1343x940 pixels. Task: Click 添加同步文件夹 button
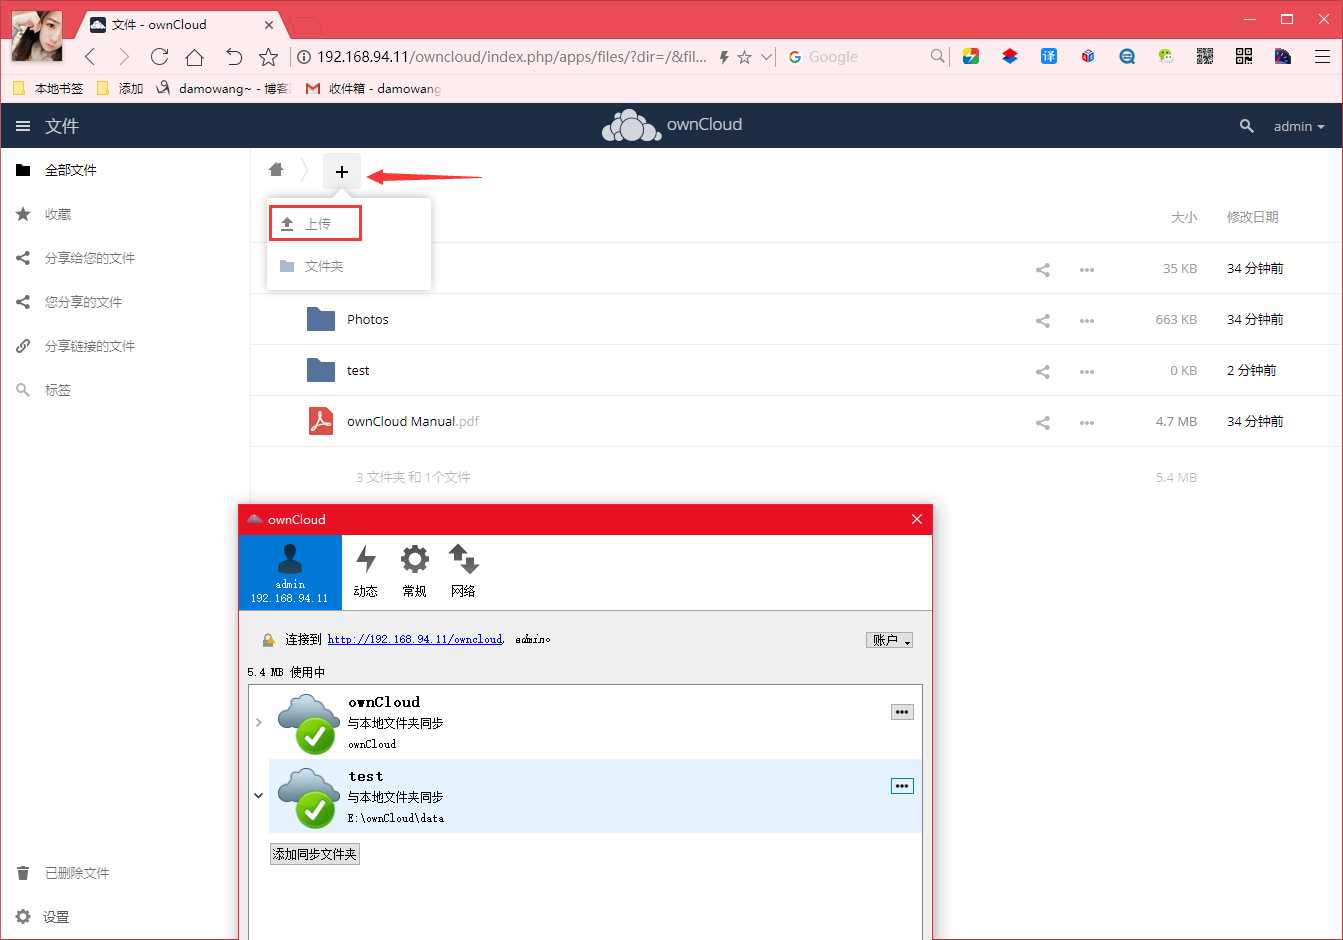point(315,854)
